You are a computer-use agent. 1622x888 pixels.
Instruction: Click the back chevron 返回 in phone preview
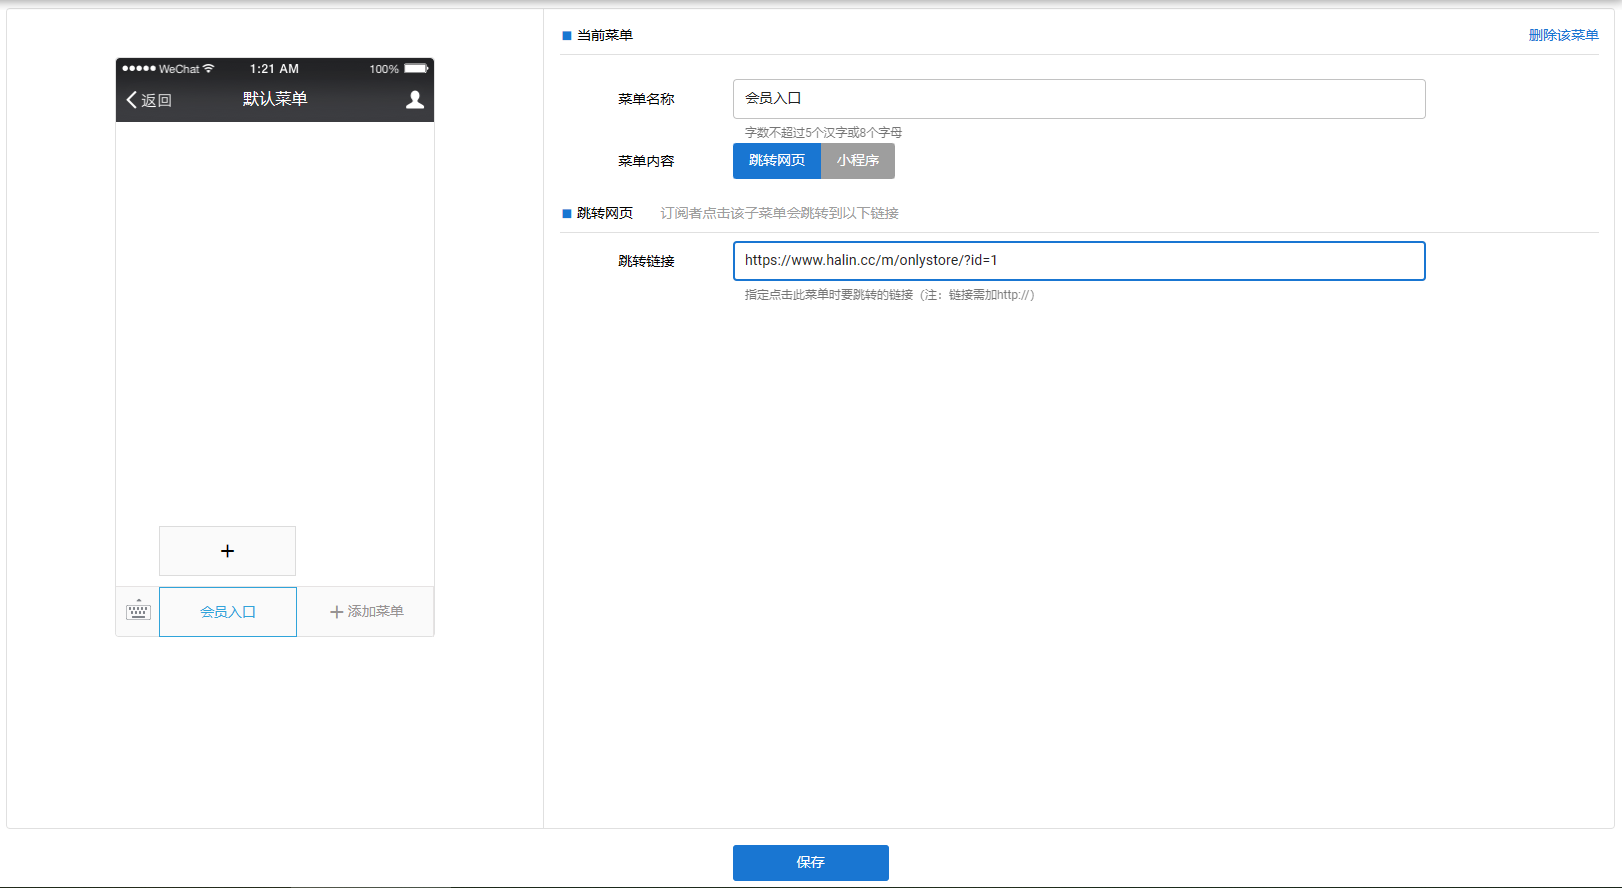(149, 100)
